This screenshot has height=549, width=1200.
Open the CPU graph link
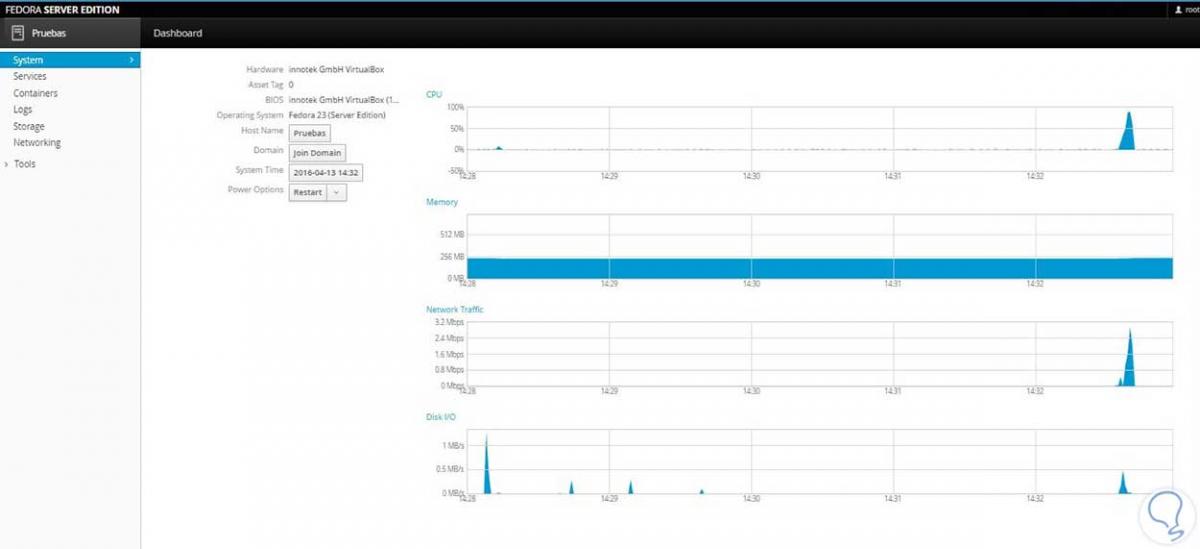(434, 94)
